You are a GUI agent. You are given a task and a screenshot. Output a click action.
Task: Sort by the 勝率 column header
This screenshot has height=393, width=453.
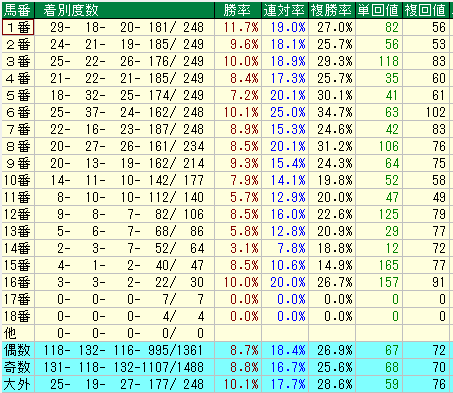tap(238, 10)
